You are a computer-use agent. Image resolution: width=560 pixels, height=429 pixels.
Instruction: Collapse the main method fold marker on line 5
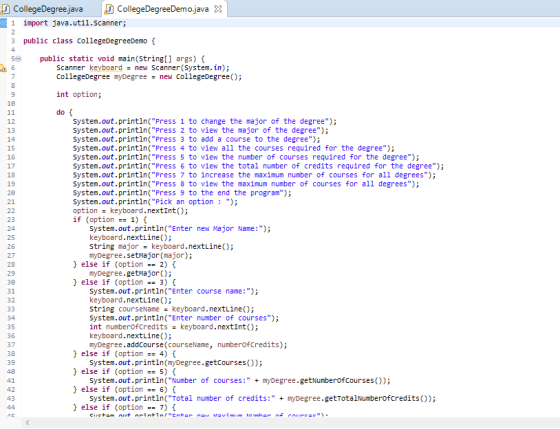[18, 59]
